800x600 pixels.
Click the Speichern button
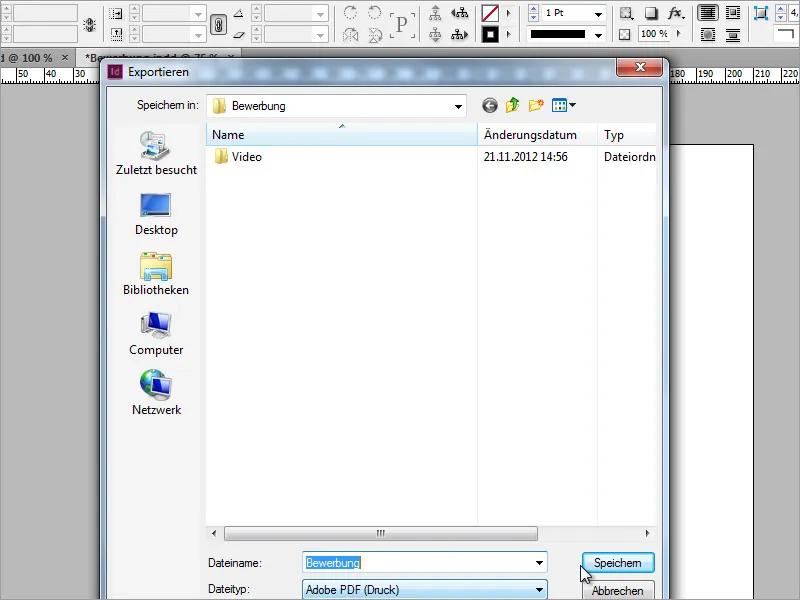[x=618, y=563]
